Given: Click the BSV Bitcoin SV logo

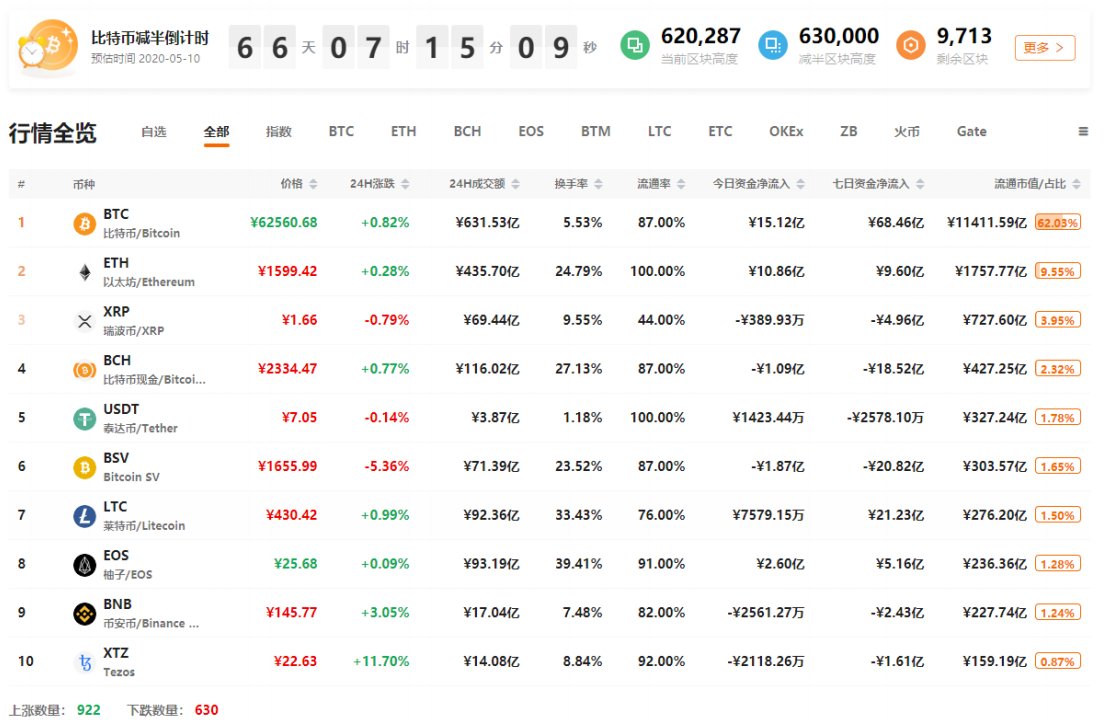Looking at the screenshot, I should (85, 467).
